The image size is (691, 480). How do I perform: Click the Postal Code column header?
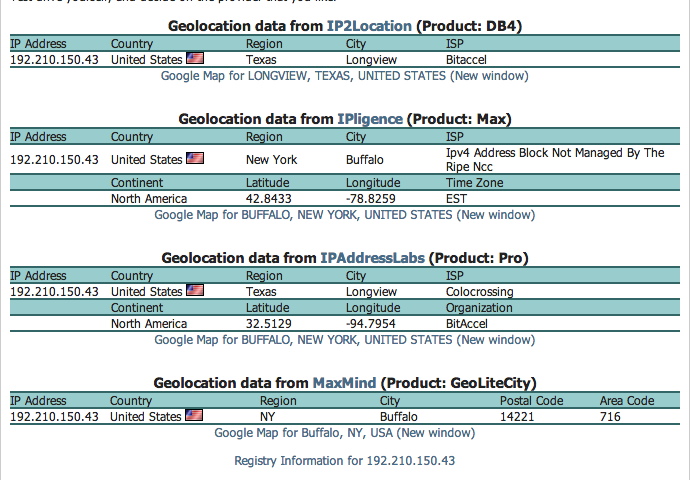pyautogui.click(x=531, y=401)
